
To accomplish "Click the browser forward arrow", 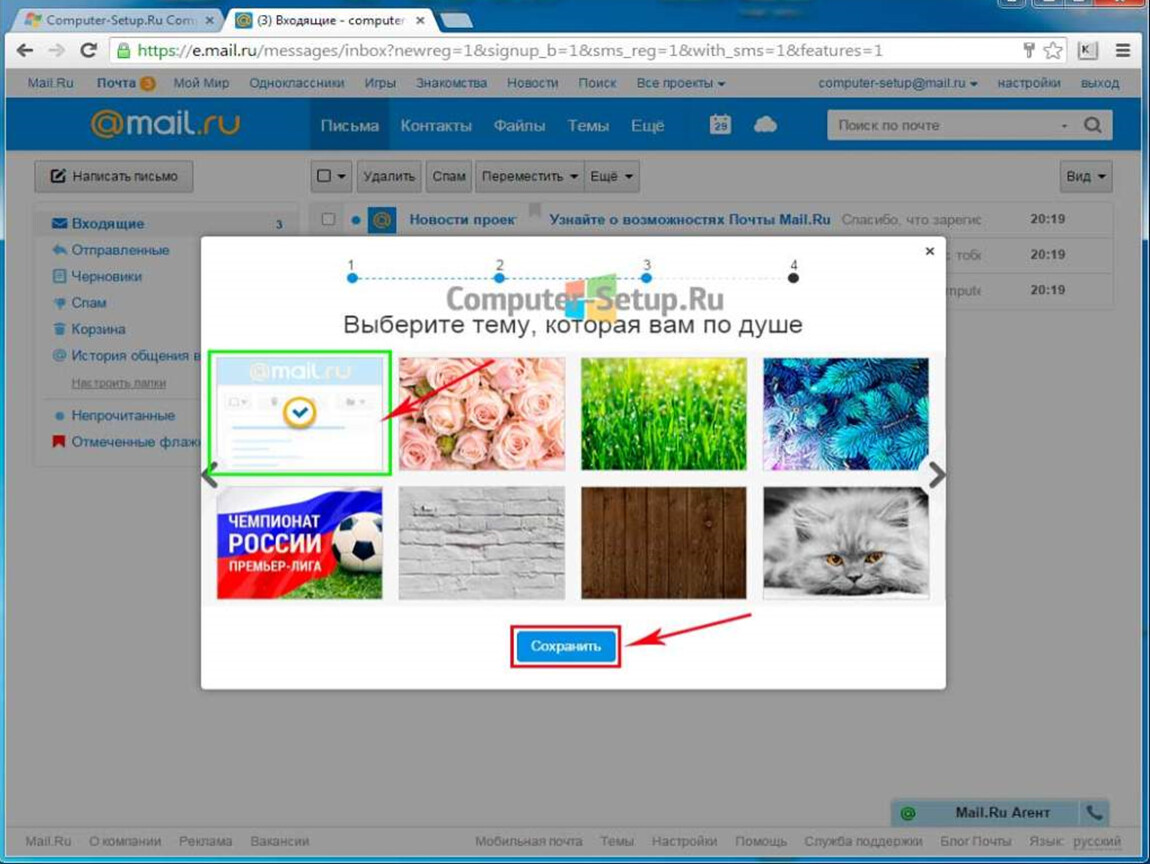I will 56,50.
